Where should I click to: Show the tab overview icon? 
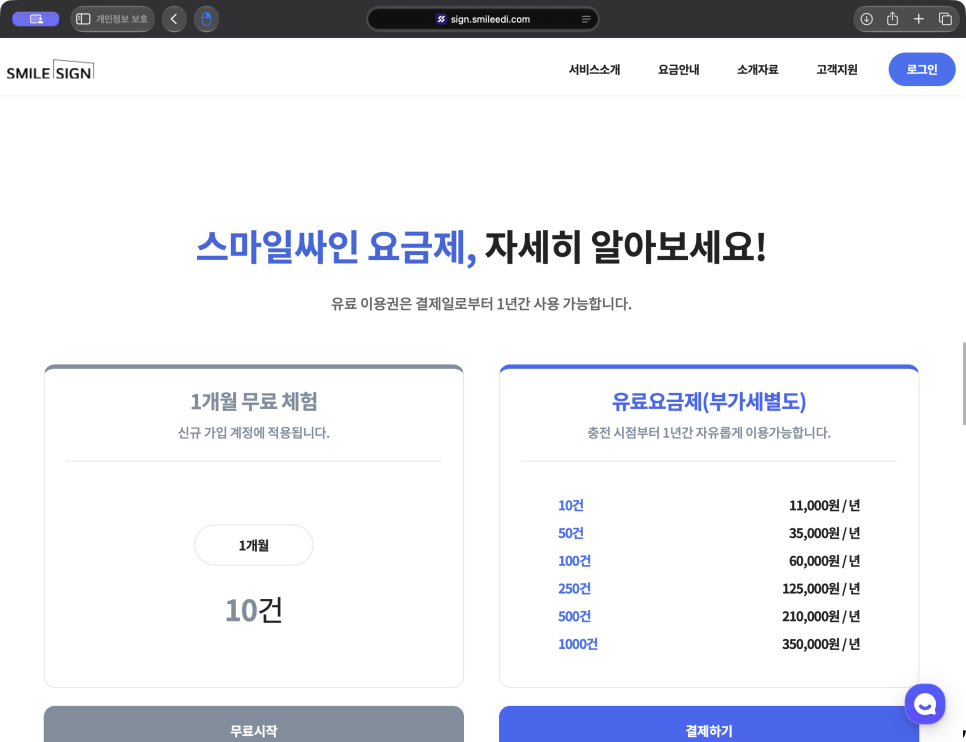click(945, 19)
